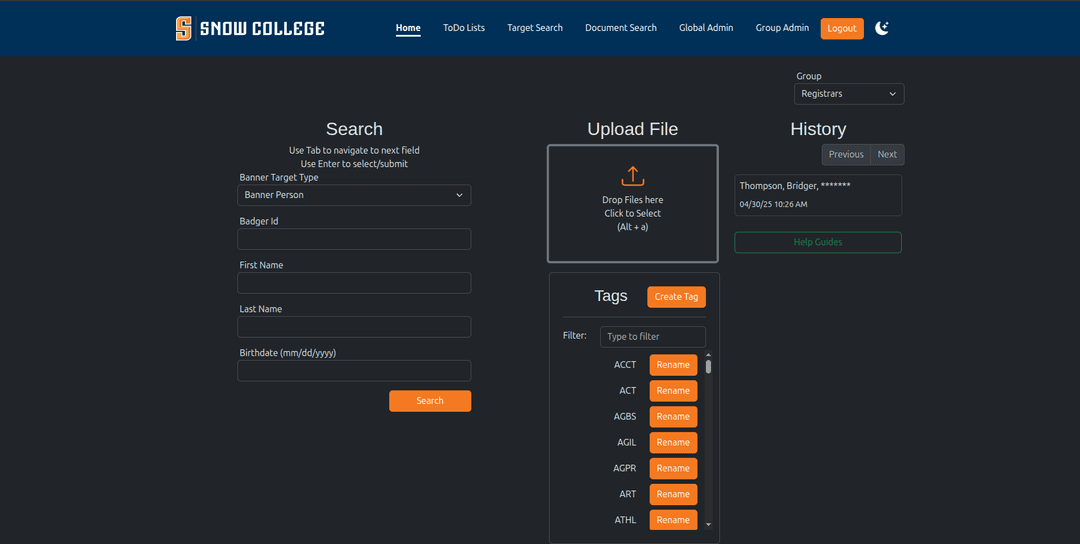Toggle dark mode moon icon

(882, 28)
